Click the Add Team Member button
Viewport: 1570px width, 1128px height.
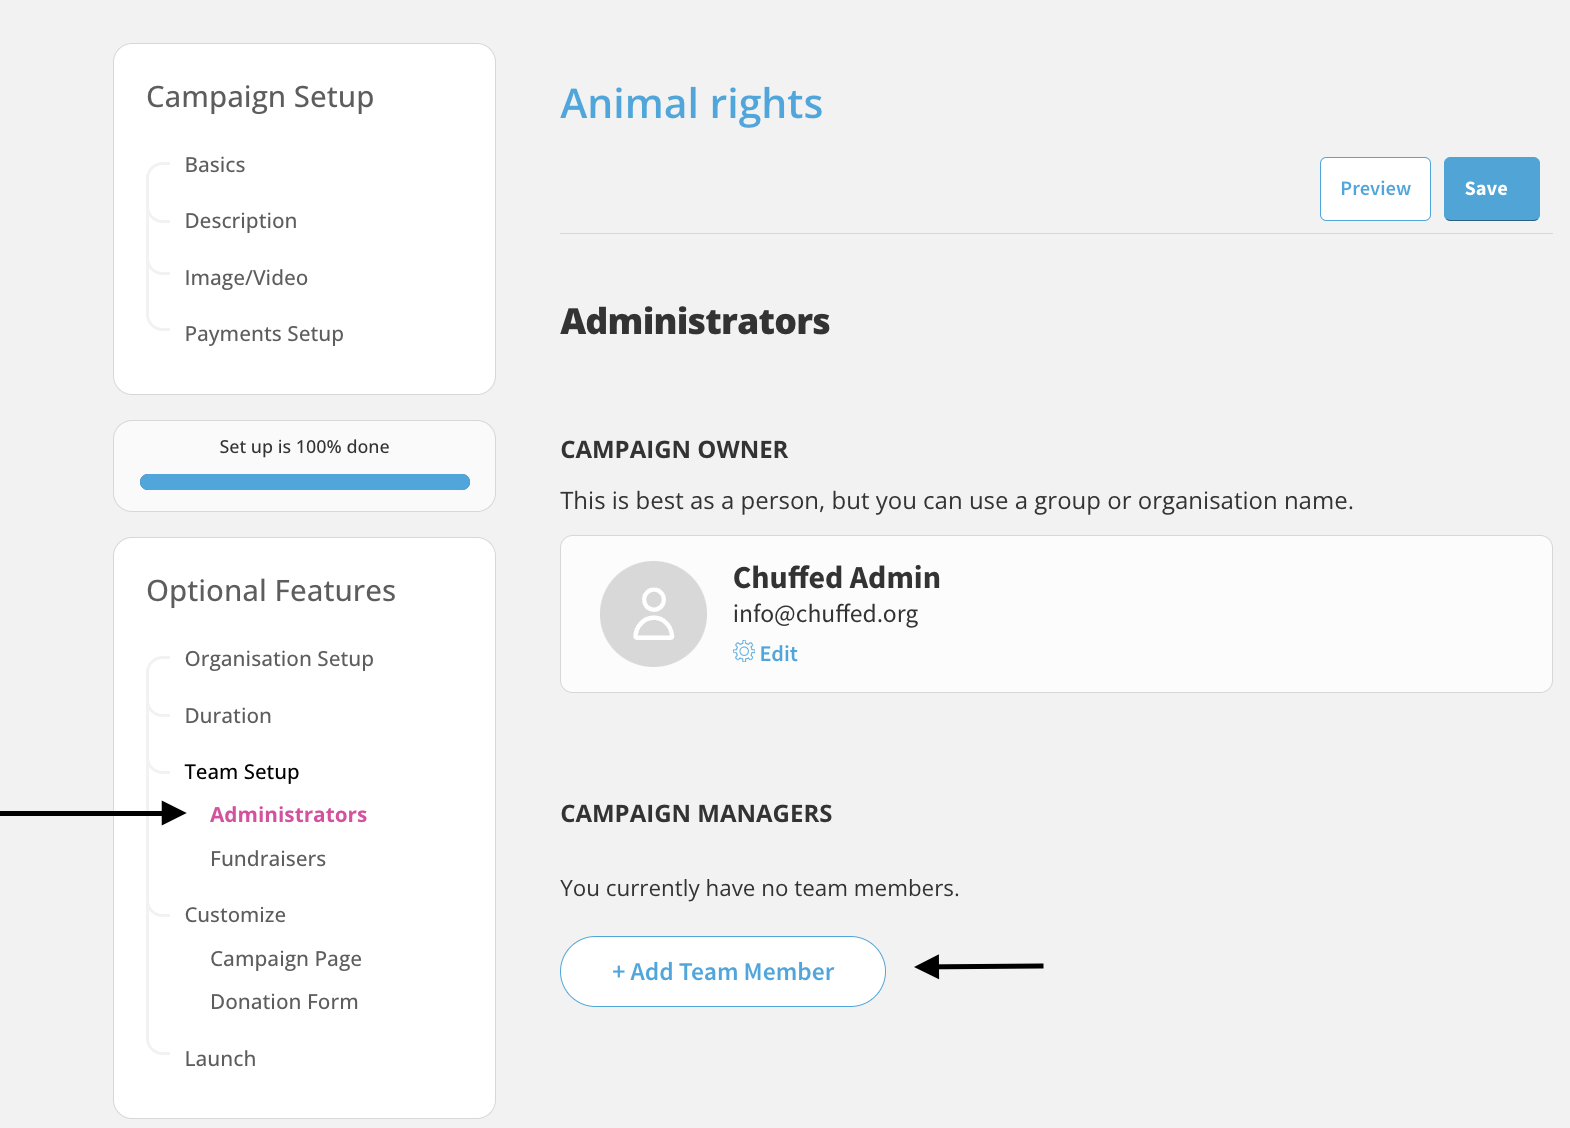coord(723,972)
